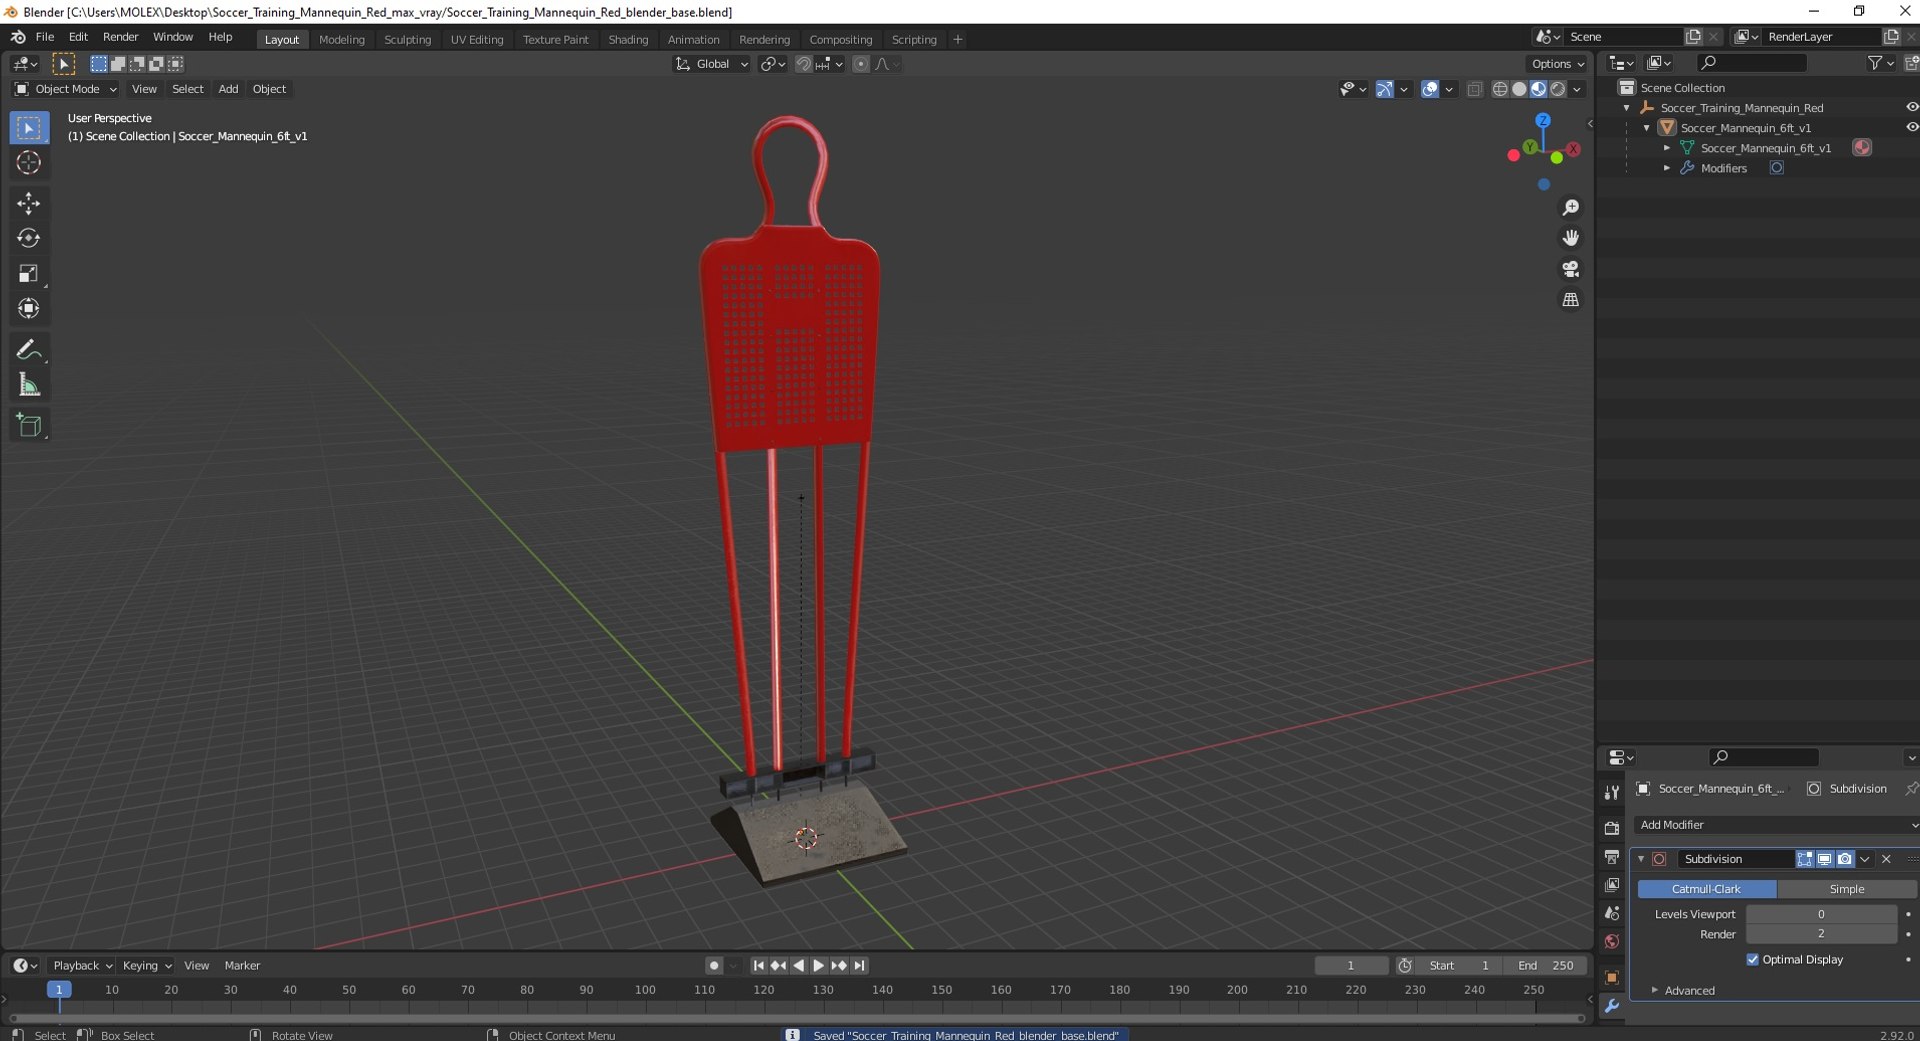The height and width of the screenshot is (1041, 1920).
Task: Expand the Modifiers row in outliner
Action: pyautogui.click(x=1667, y=168)
